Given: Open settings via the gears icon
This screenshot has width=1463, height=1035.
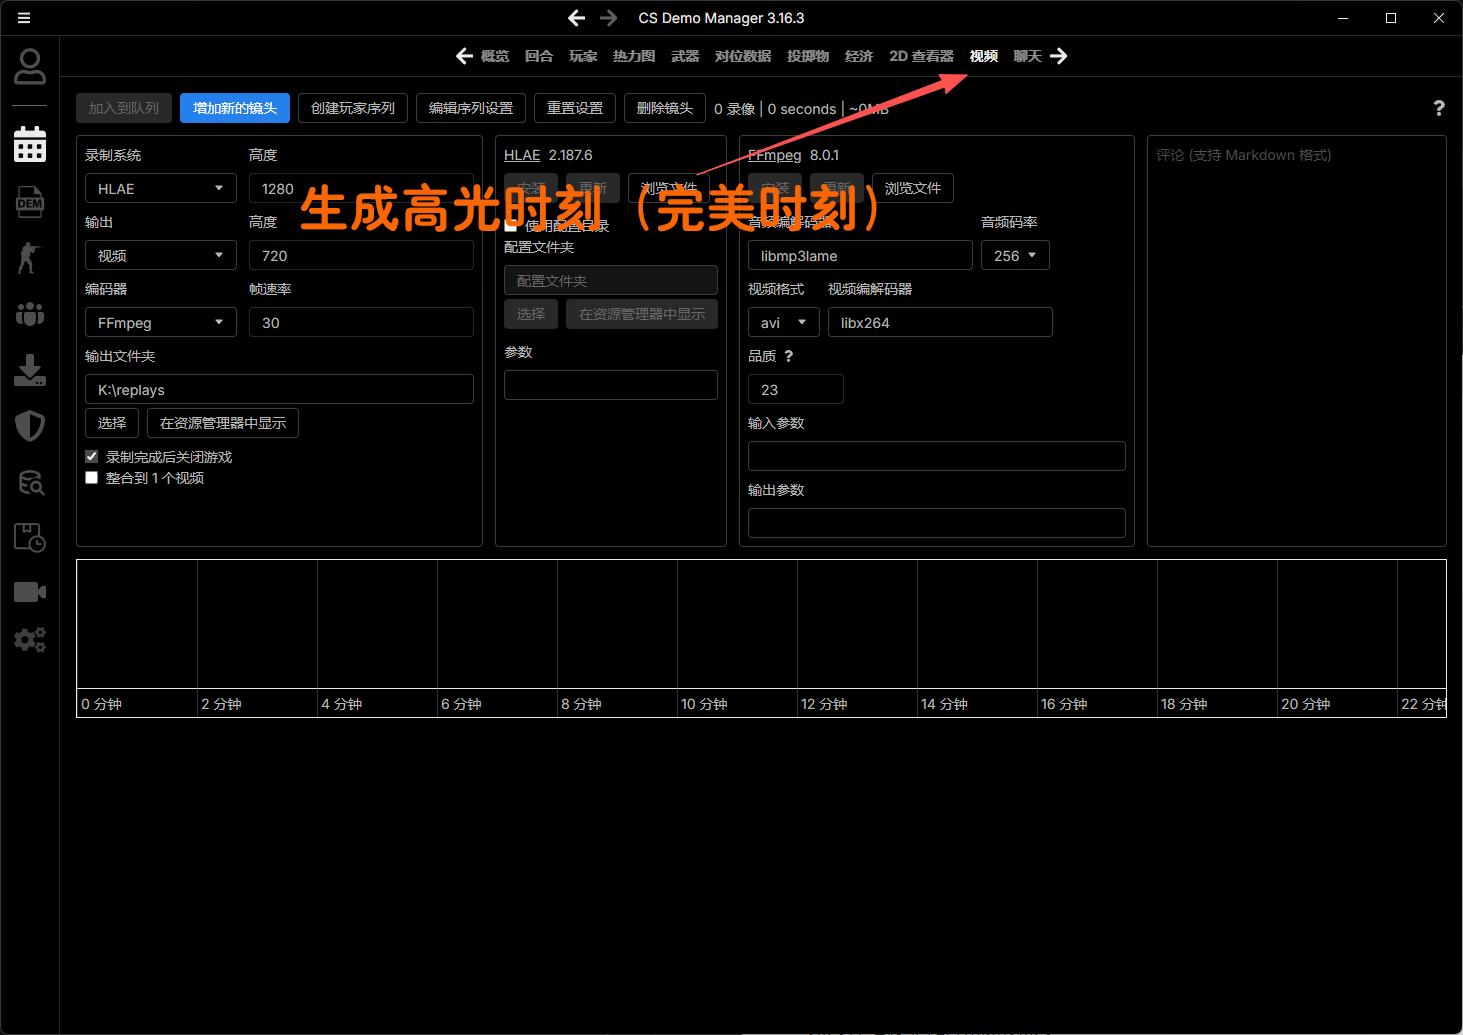Looking at the screenshot, I should [30, 640].
